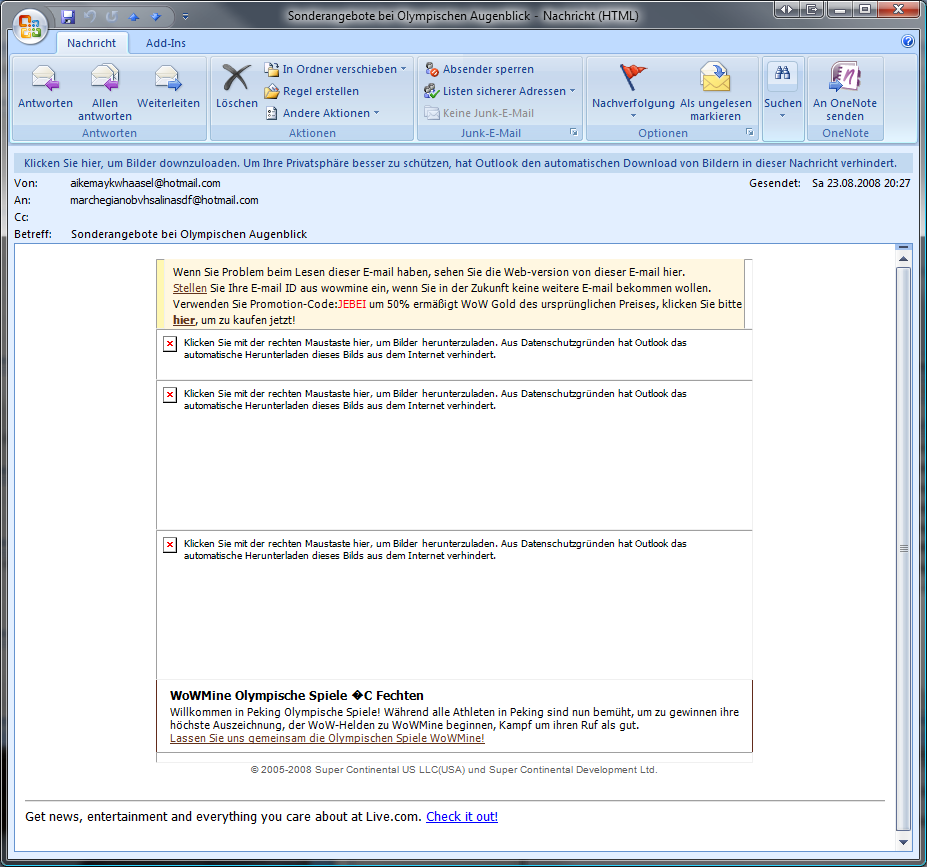Open the In Ordner verschieben dropdown
Viewport: 927px width, 867px height.
[x=335, y=69]
